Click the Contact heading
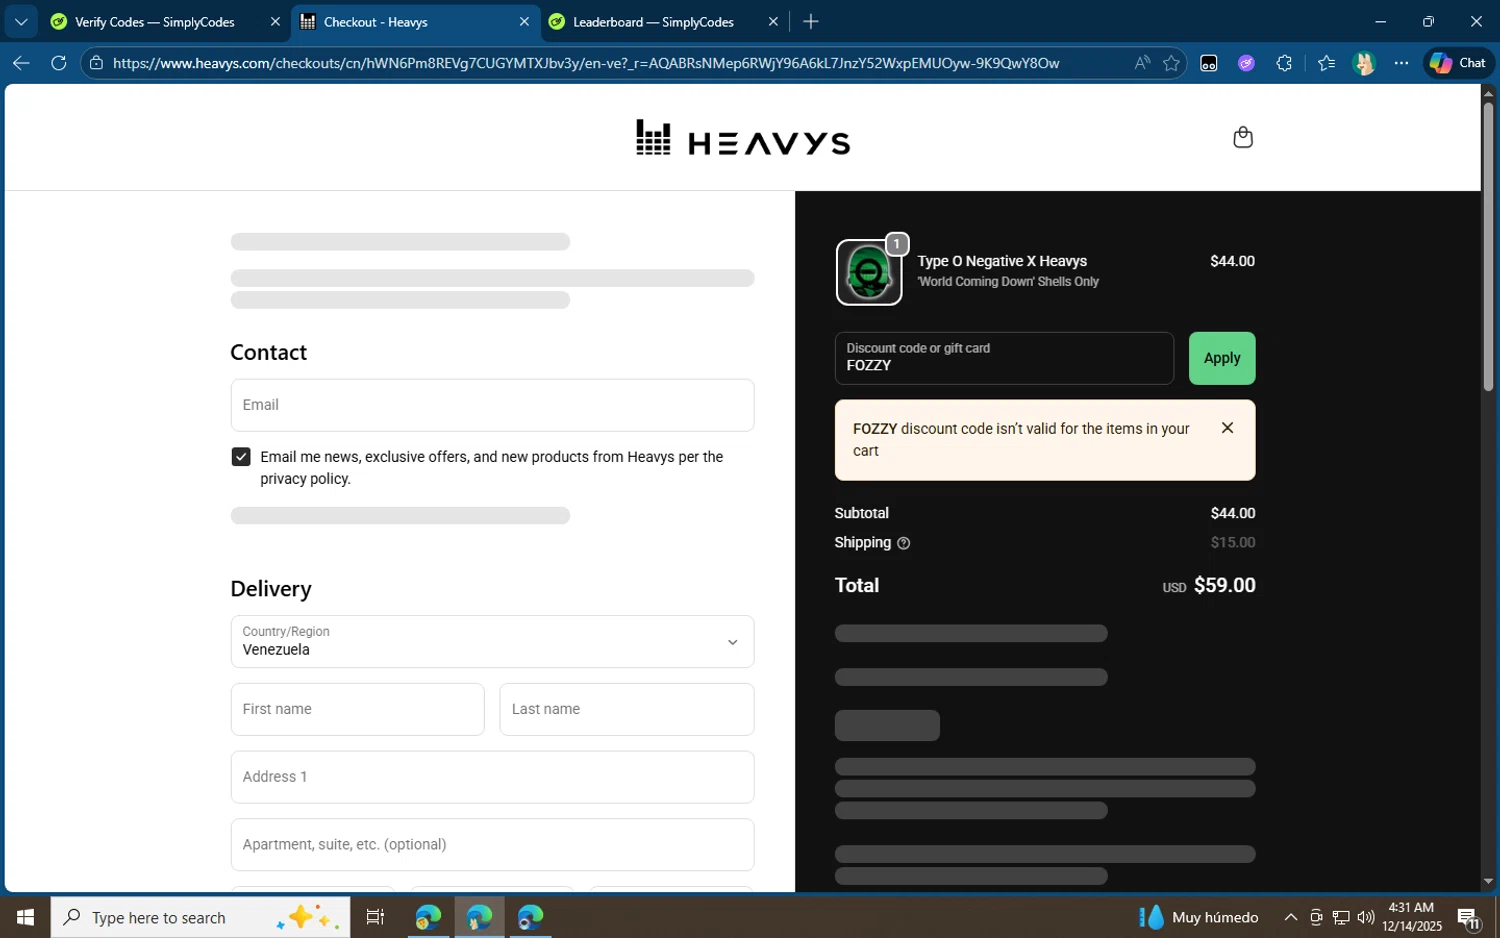Screen dimensions: 1500x938 [x=268, y=352]
